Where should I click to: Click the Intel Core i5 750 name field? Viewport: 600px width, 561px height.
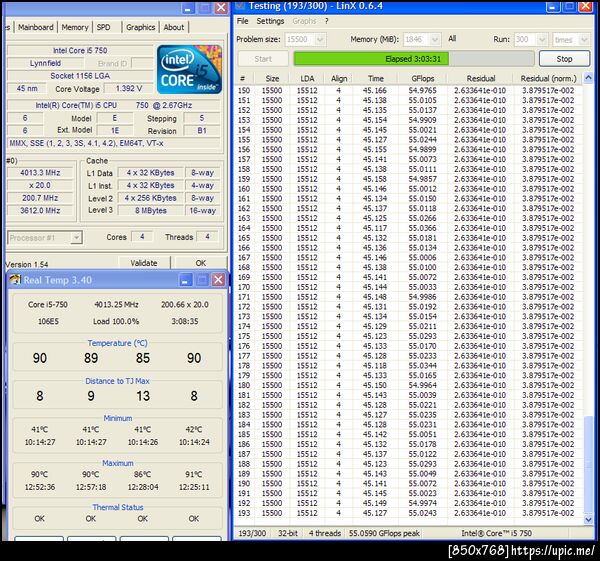[x=80, y=50]
